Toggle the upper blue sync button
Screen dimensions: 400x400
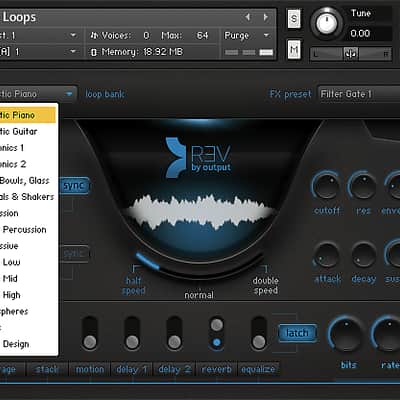pos(74,186)
